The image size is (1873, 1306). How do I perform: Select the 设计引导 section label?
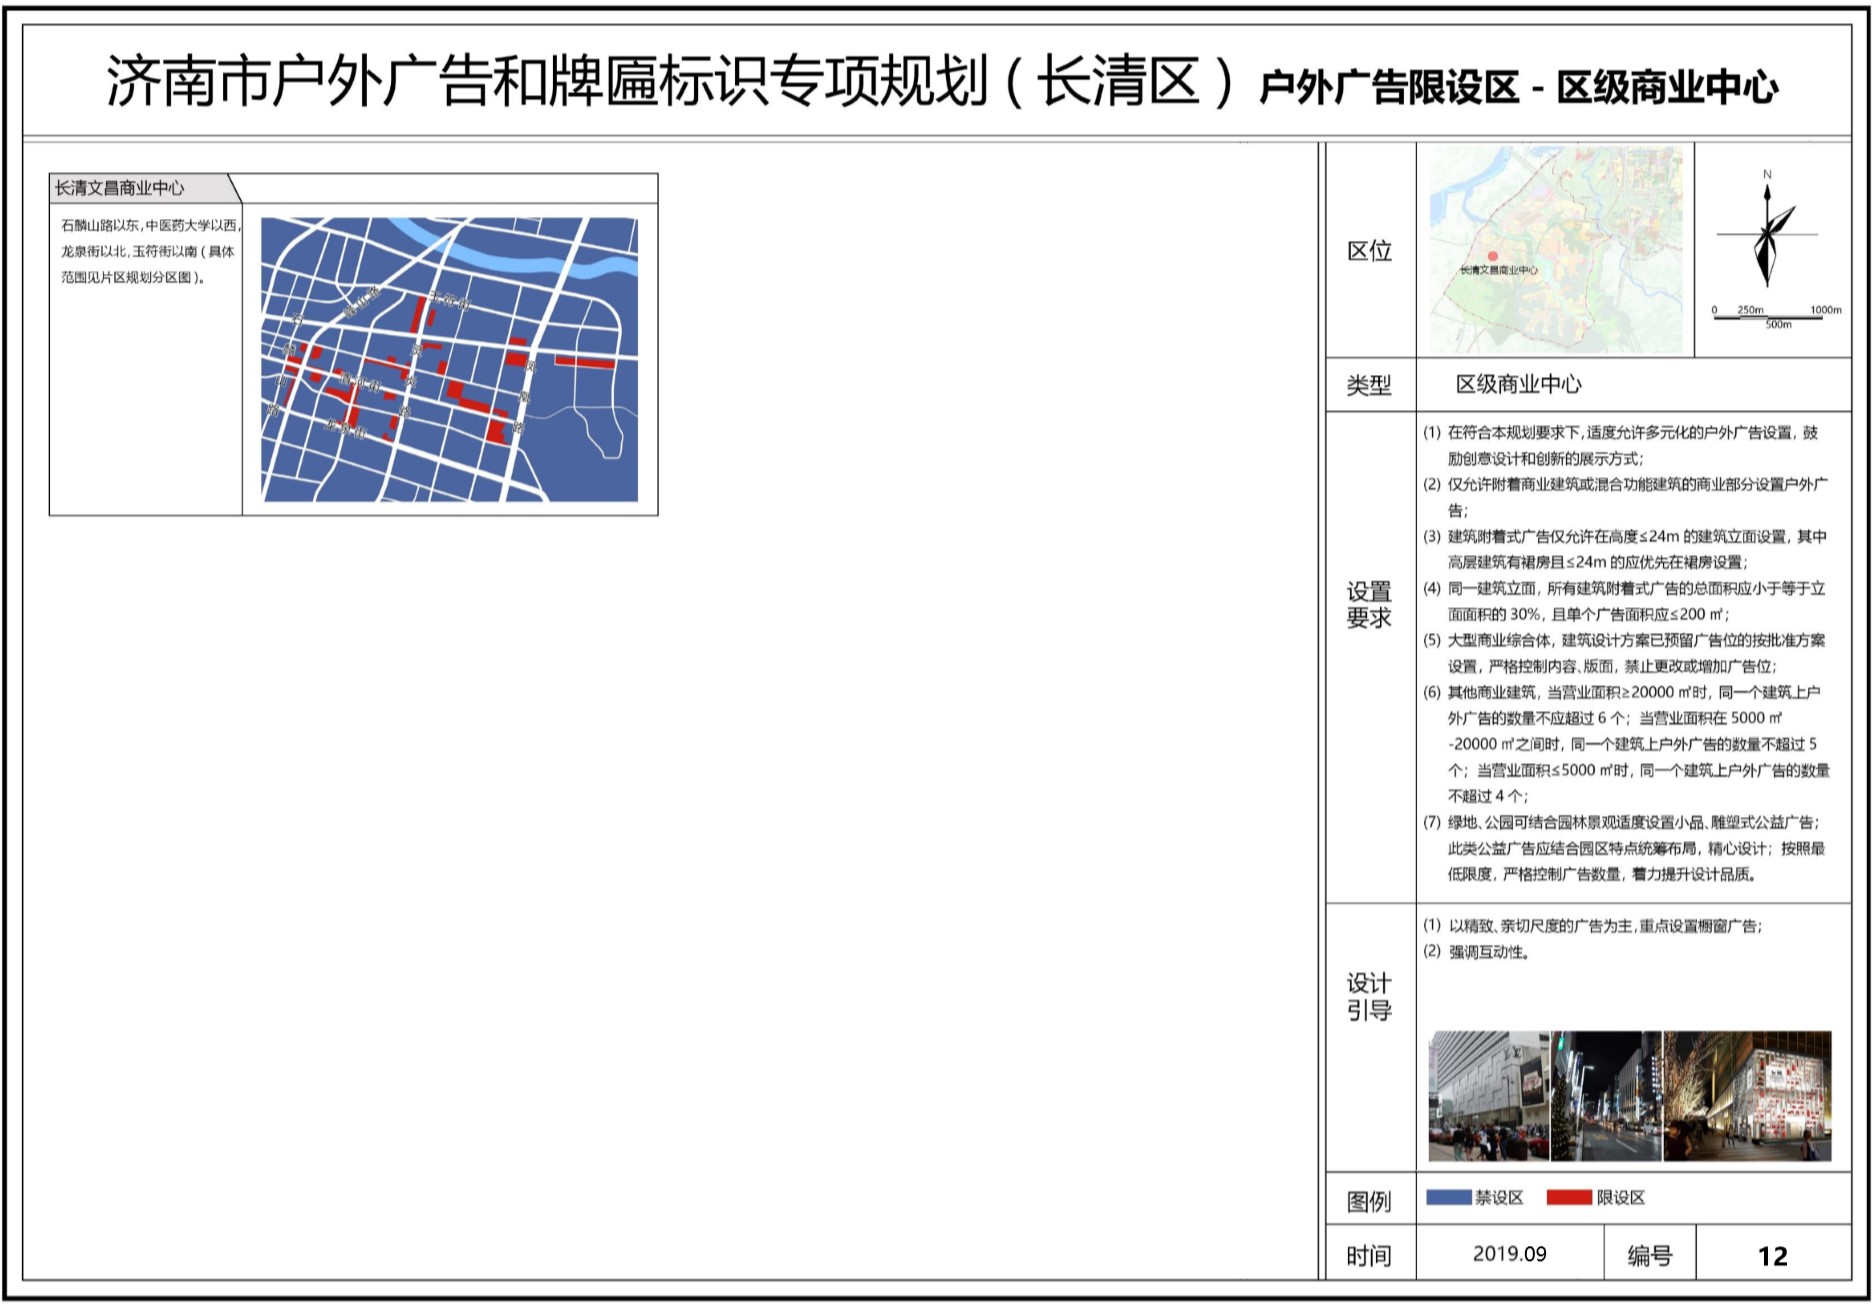[x=1369, y=997]
